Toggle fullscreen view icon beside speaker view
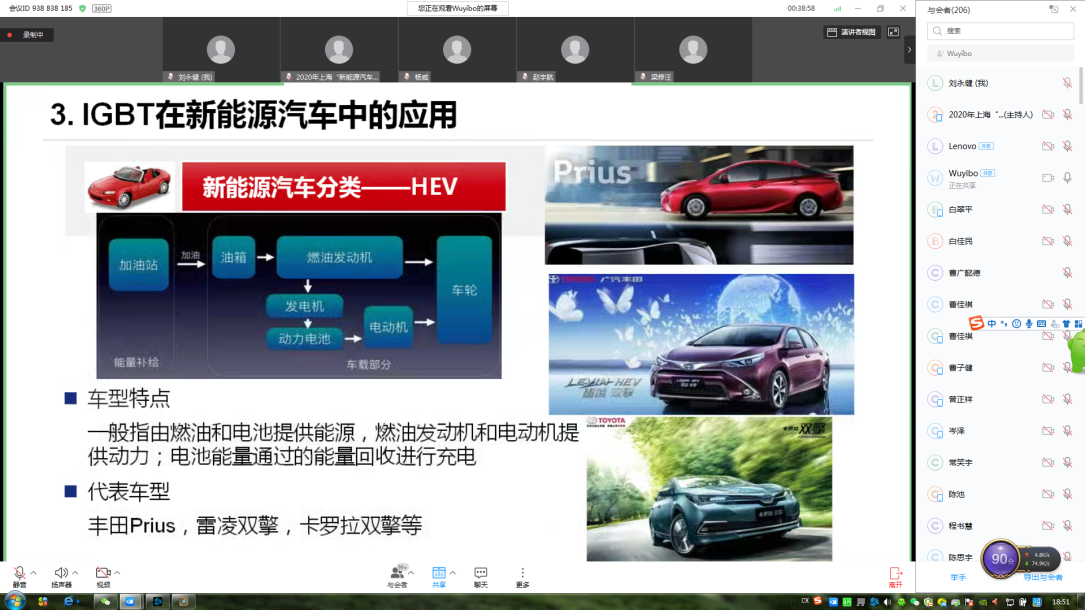This screenshot has height=610, width=1085. pyautogui.click(x=895, y=32)
